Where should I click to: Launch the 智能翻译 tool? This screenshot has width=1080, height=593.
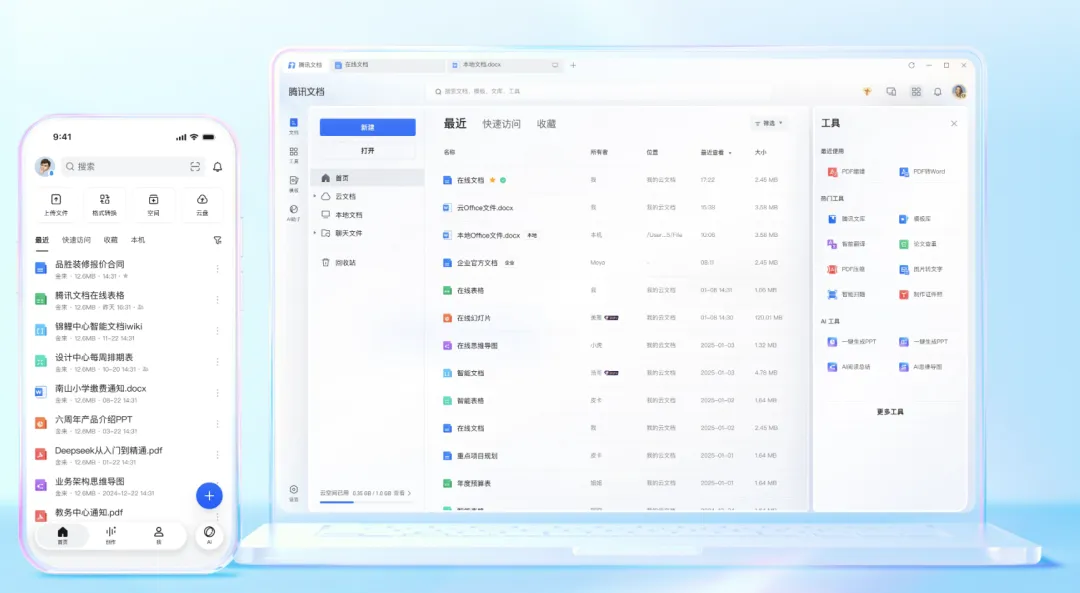tap(847, 244)
